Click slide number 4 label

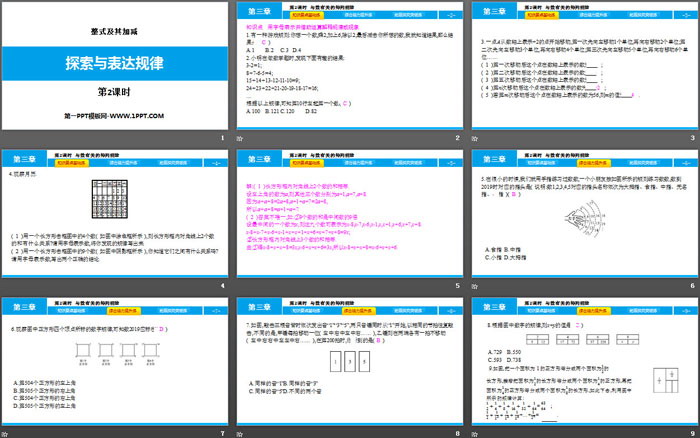(222, 286)
